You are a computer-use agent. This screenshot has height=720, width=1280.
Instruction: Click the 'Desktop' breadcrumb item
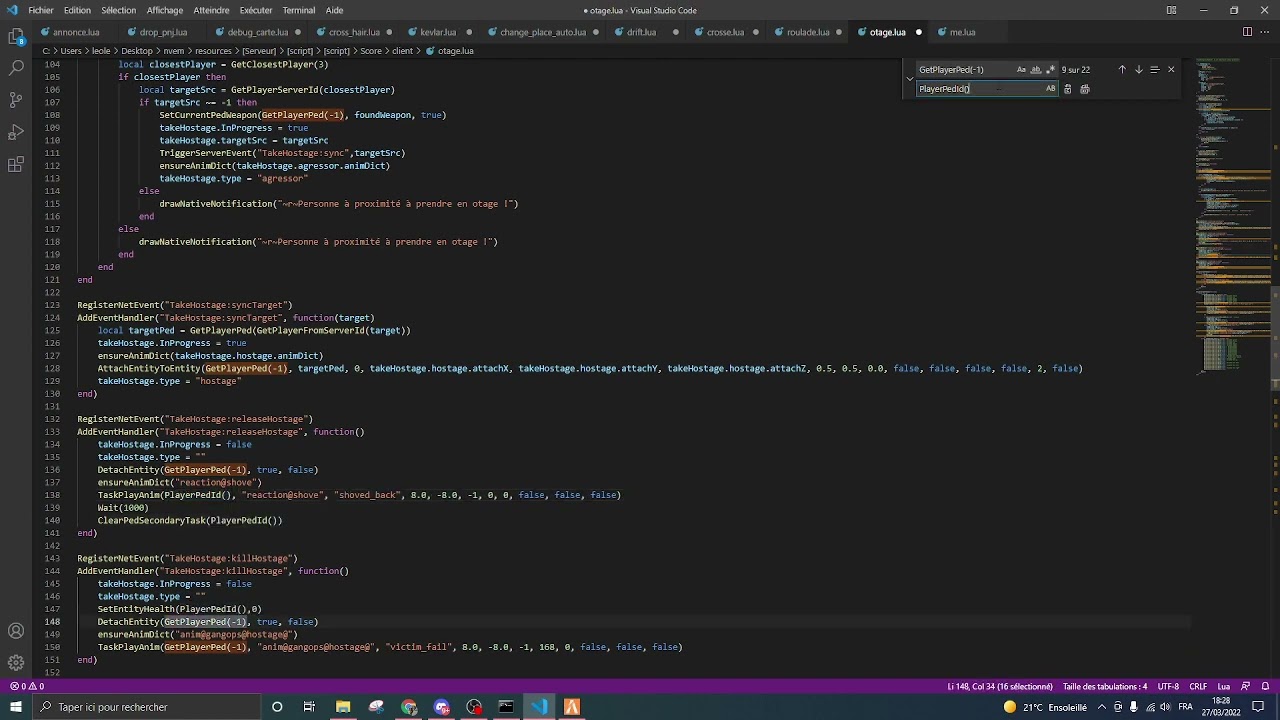coord(137,51)
